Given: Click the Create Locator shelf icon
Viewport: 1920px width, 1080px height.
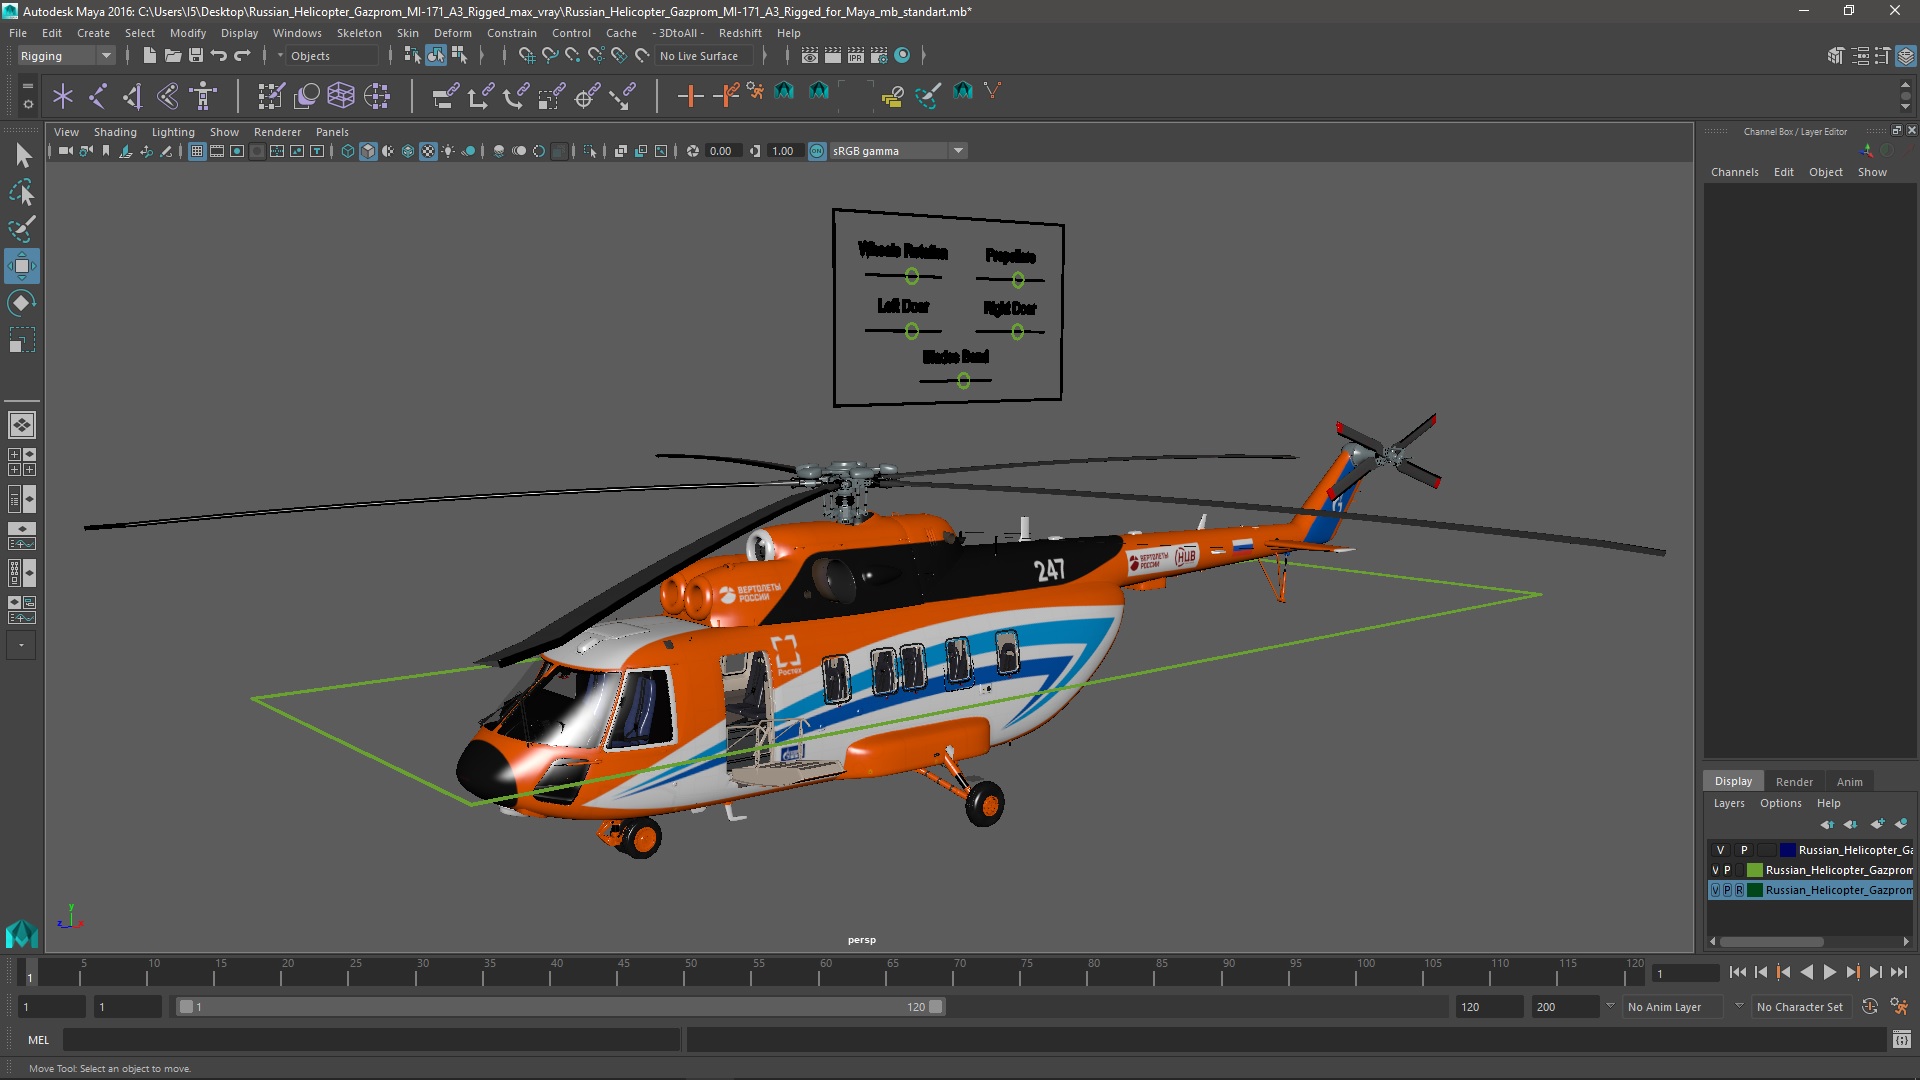Looking at the screenshot, I should pyautogui.click(x=63, y=96).
